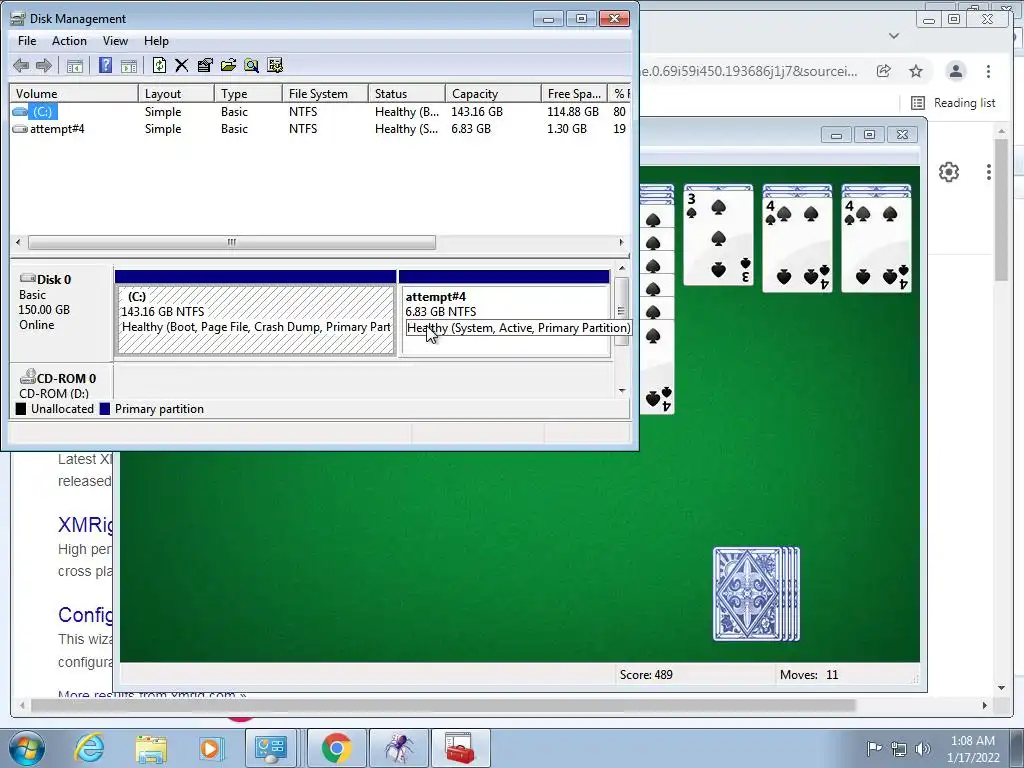Image resolution: width=1024 pixels, height=768 pixels.
Task: Open the XMRig search result link
Action: point(85,525)
